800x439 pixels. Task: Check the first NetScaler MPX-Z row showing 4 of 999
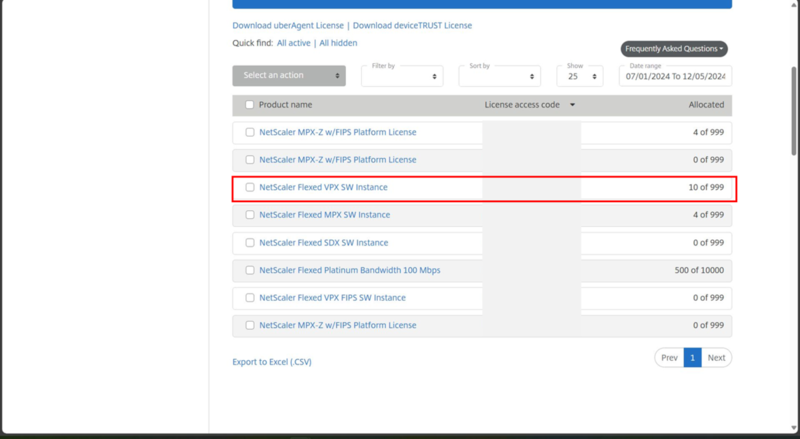(x=249, y=132)
